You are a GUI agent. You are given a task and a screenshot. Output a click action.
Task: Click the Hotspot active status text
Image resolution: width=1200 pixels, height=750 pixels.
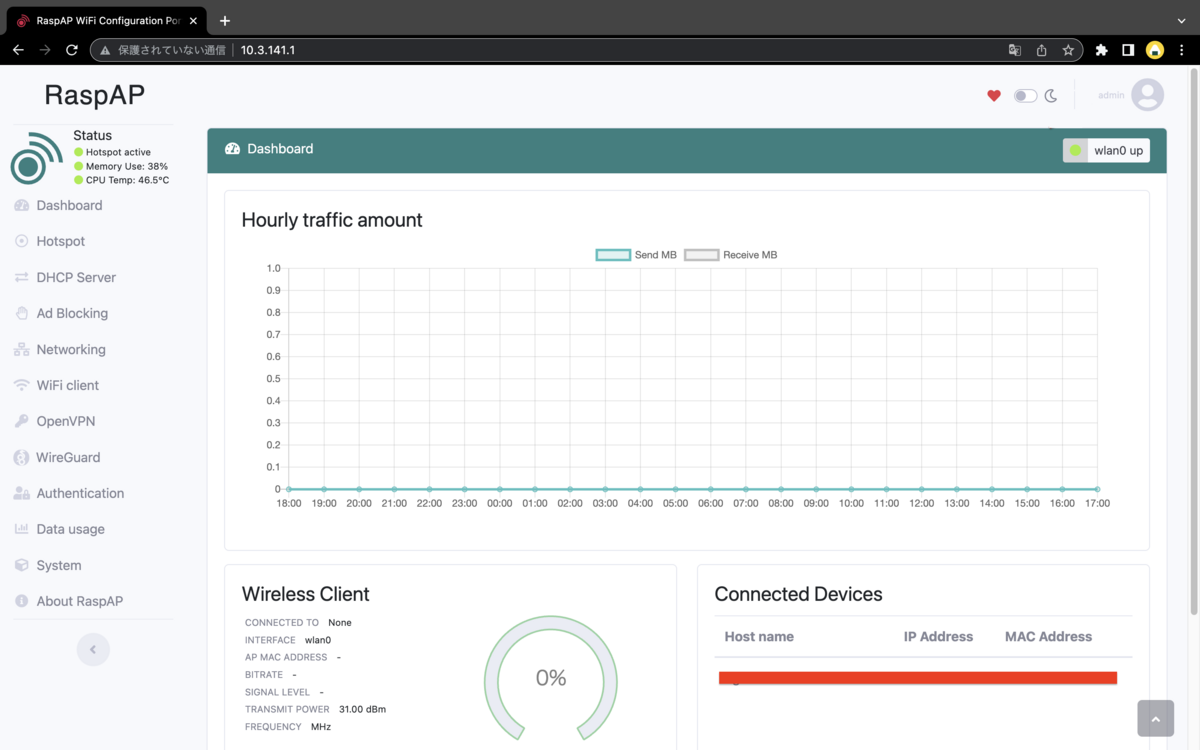click(x=118, y=152)
